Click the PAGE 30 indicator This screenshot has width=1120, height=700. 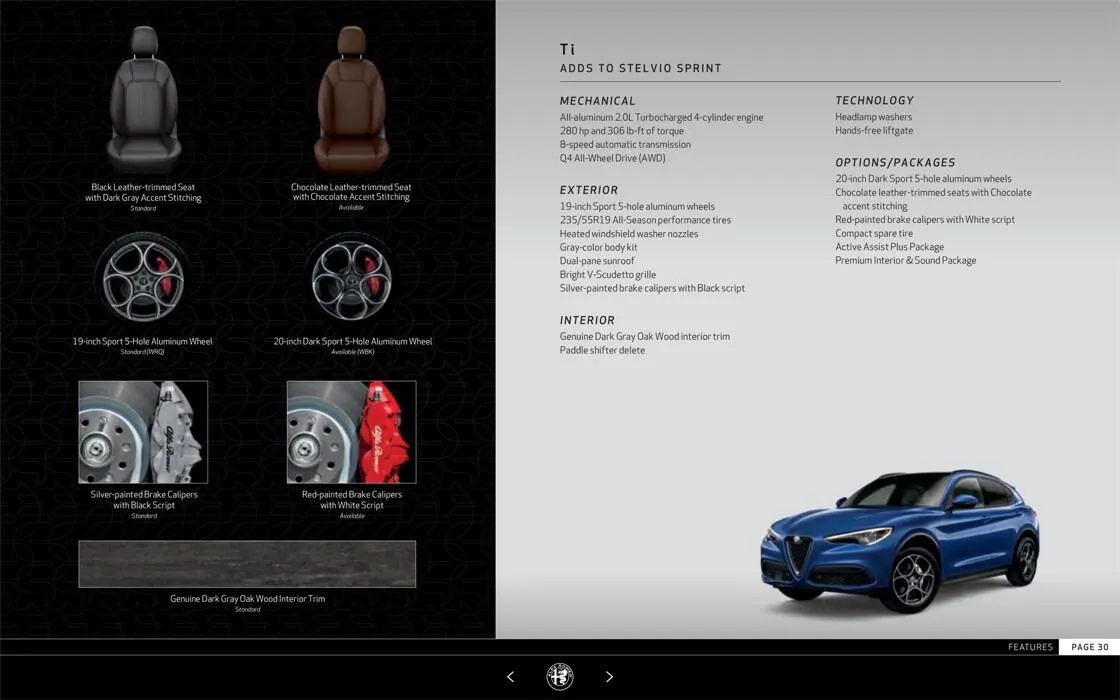tap(1089, 647)
